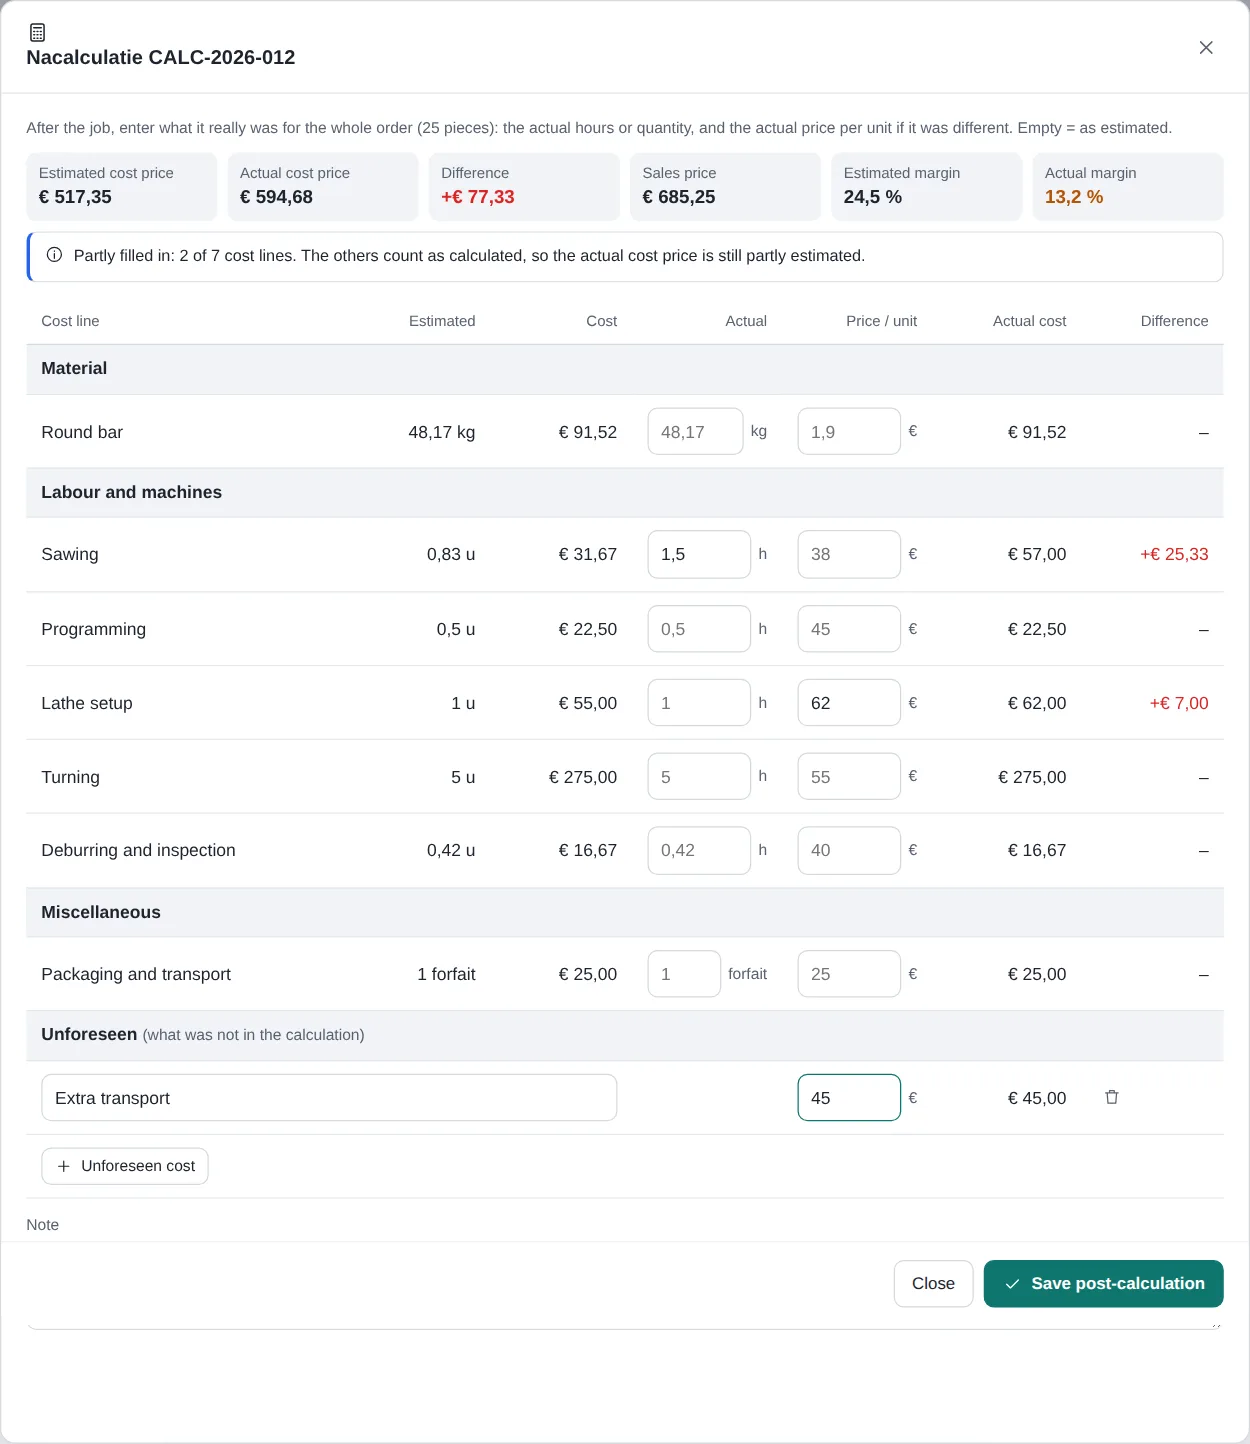The height and width of the screenshot is (1444, 1250).
Task: Click the Cost line column header
Action: (x=70, y=321)
